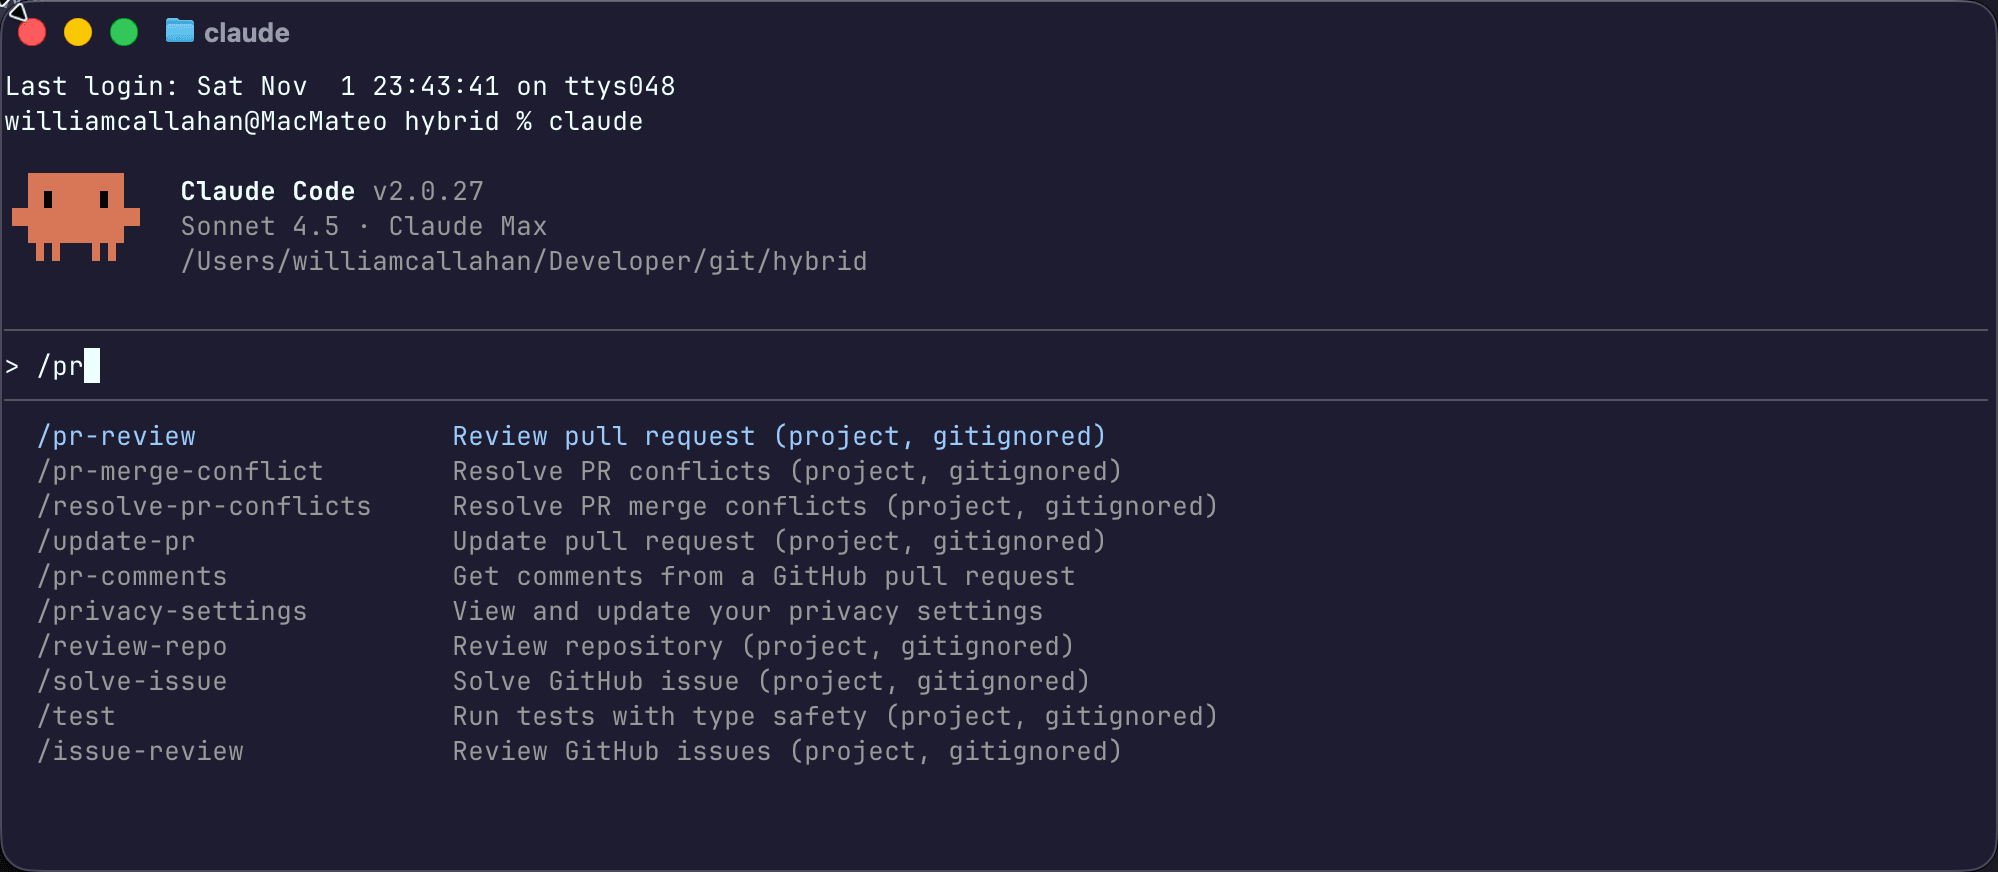Click the Claude Code v2.0.27 version text

pyautogui.click(x=330, y=191)
